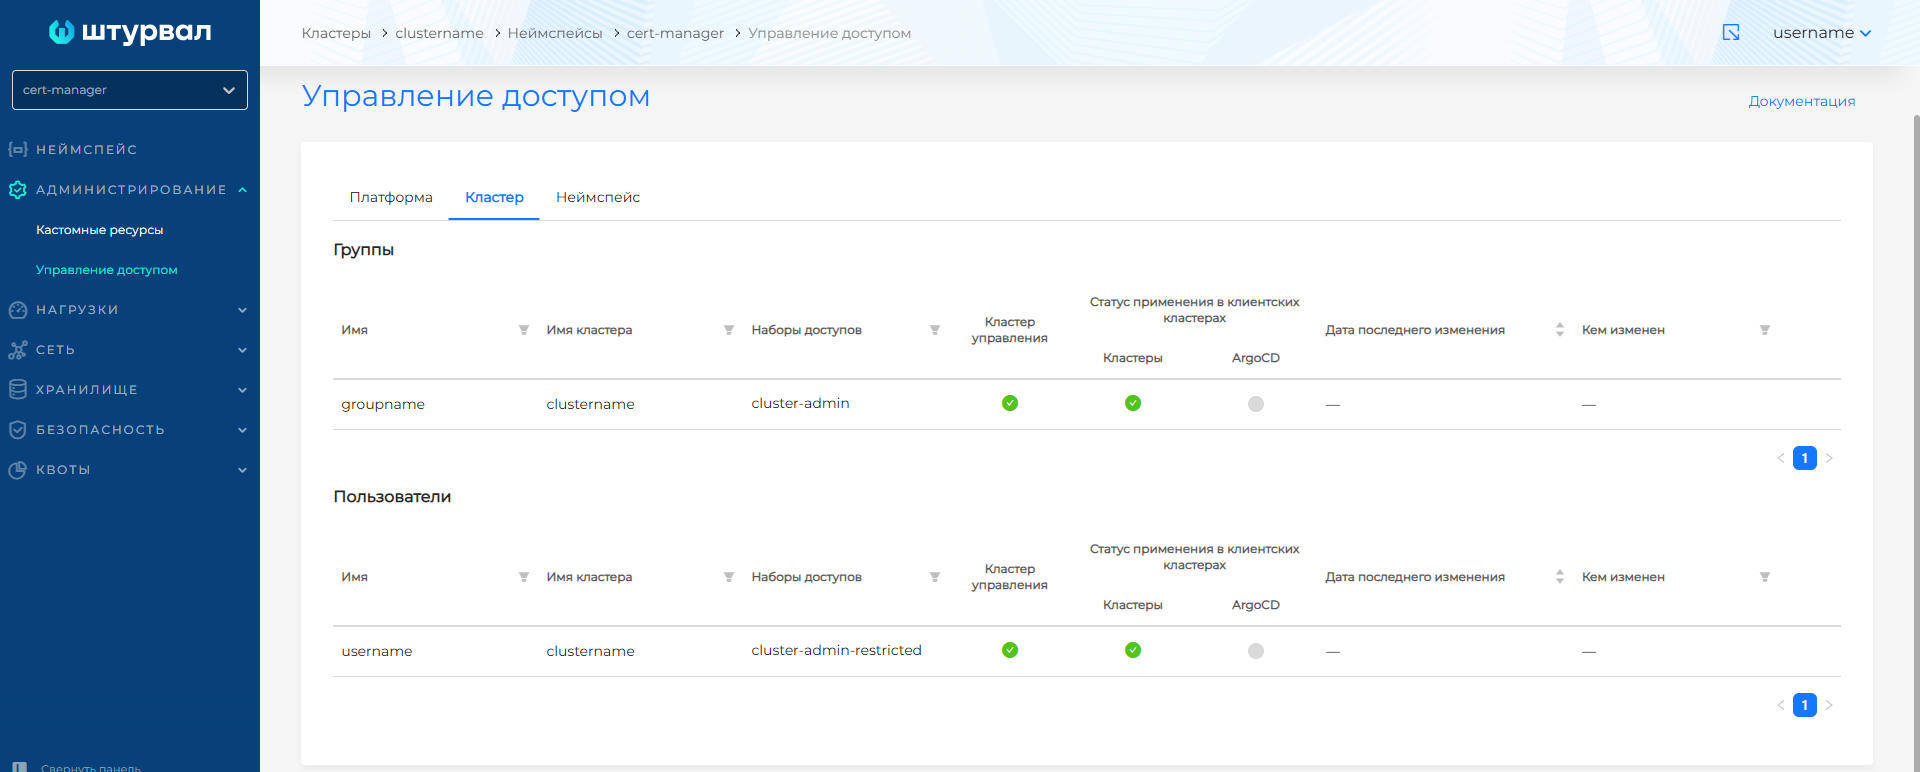Switch to the Неймспейс tab
Viewport: 1920px width, 772px height.
point(598,197)
